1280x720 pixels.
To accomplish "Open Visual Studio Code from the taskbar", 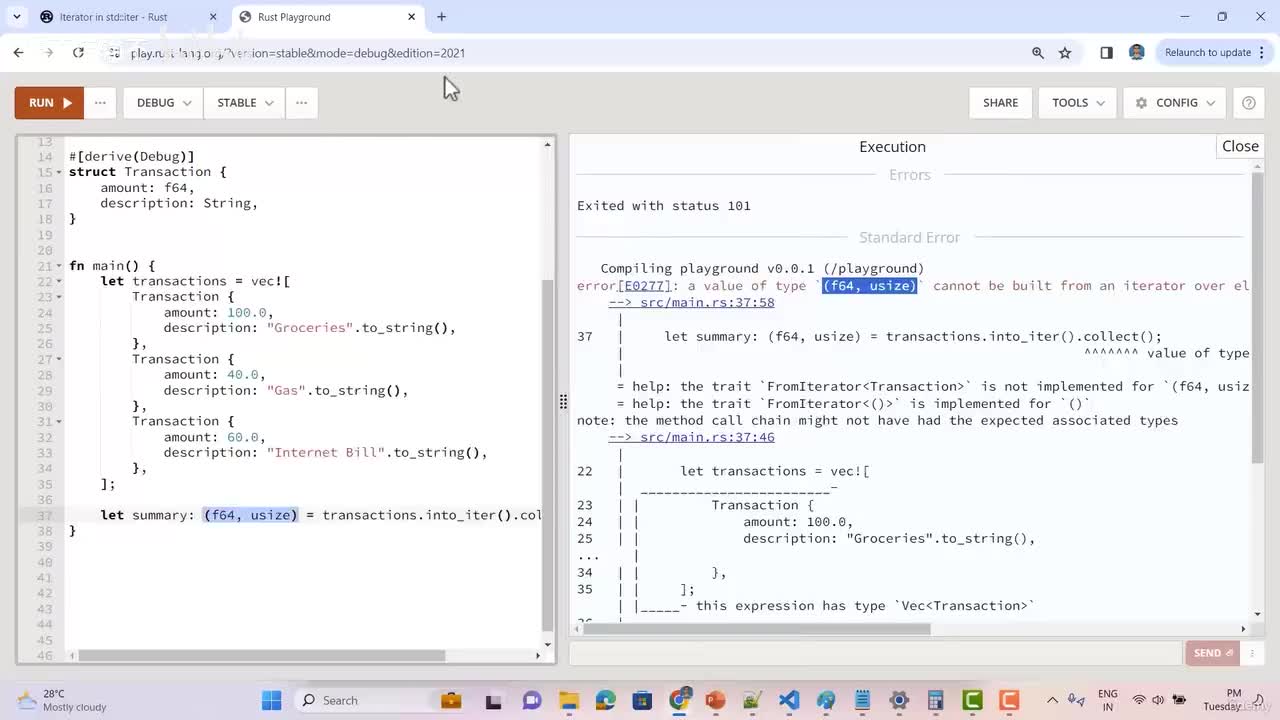I will pyautogui.click(x=789, y=700).
